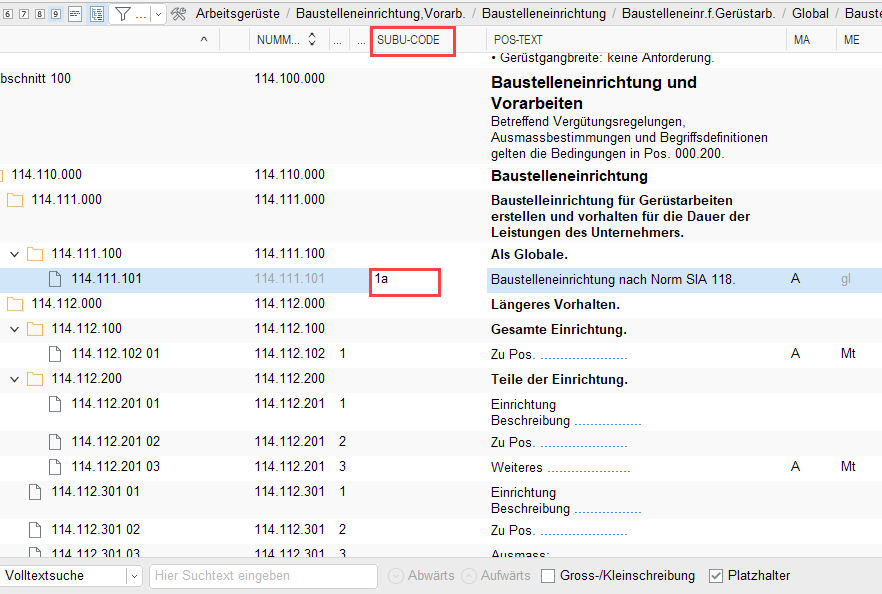Open the Volltextsuche search mode dropdown
The image size is (882, 594).
point(134,576)
